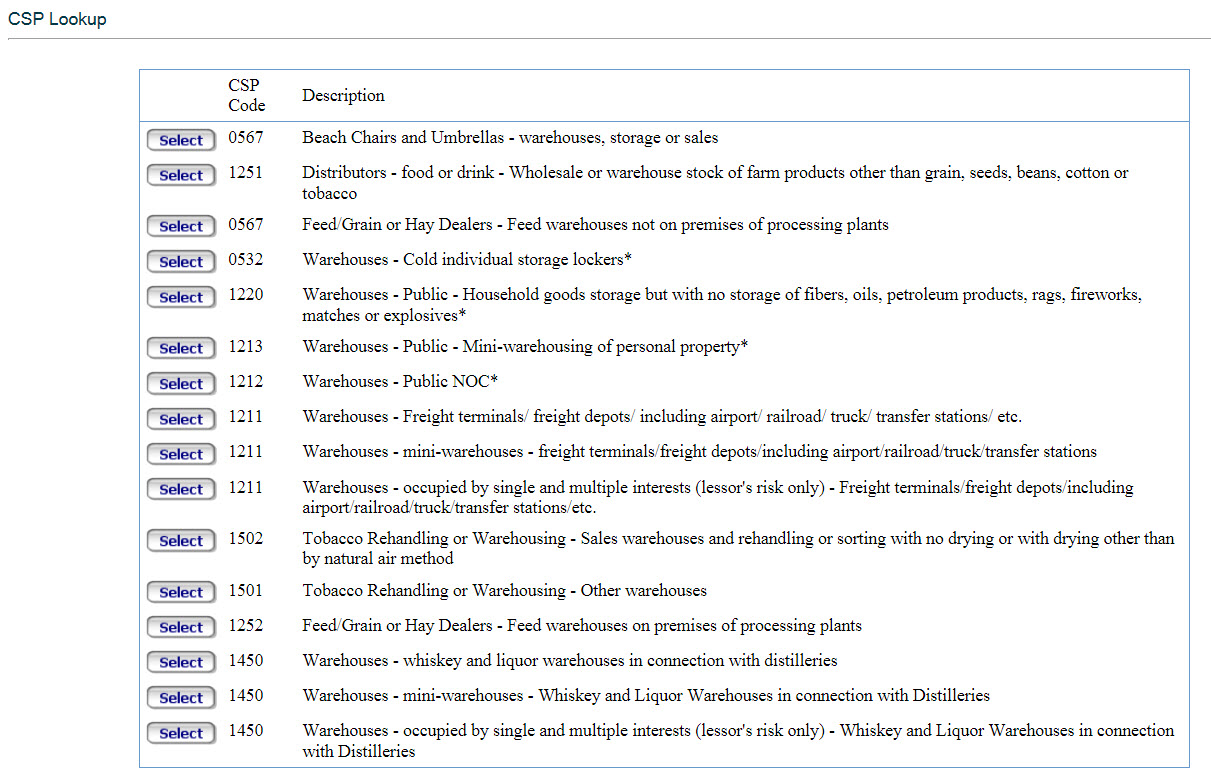This screenshot has width=1211, height=783.
Task: Click code 1211 for mini-warehouses freight terminals
Action: (246, 452)
